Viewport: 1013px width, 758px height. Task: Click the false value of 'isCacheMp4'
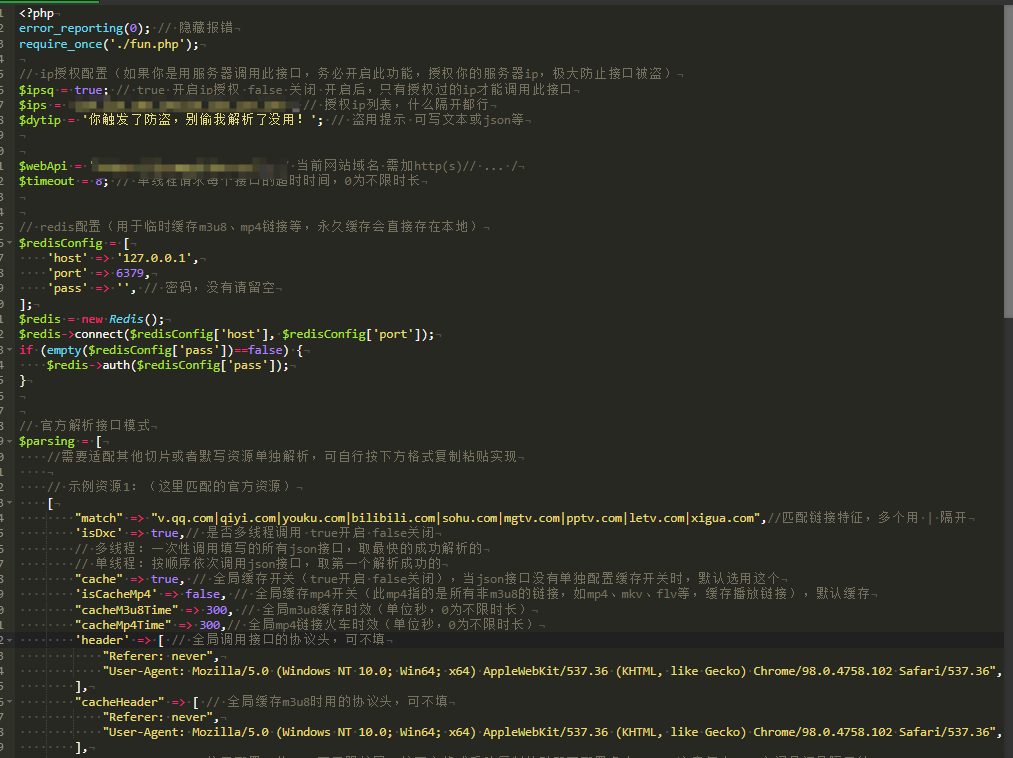pos(204,594)
